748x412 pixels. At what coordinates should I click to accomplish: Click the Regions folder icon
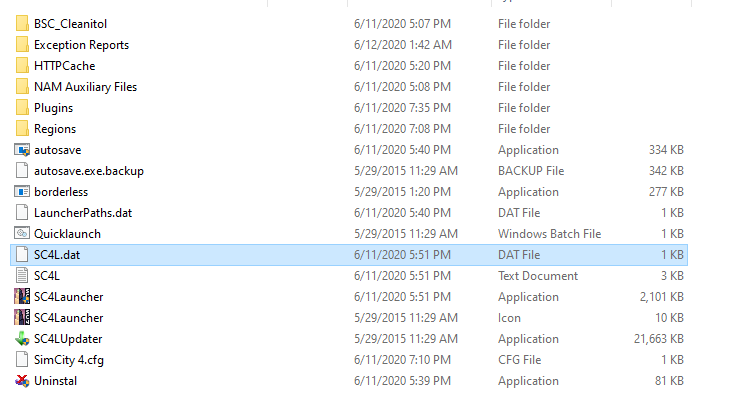[x=22, y=128]
